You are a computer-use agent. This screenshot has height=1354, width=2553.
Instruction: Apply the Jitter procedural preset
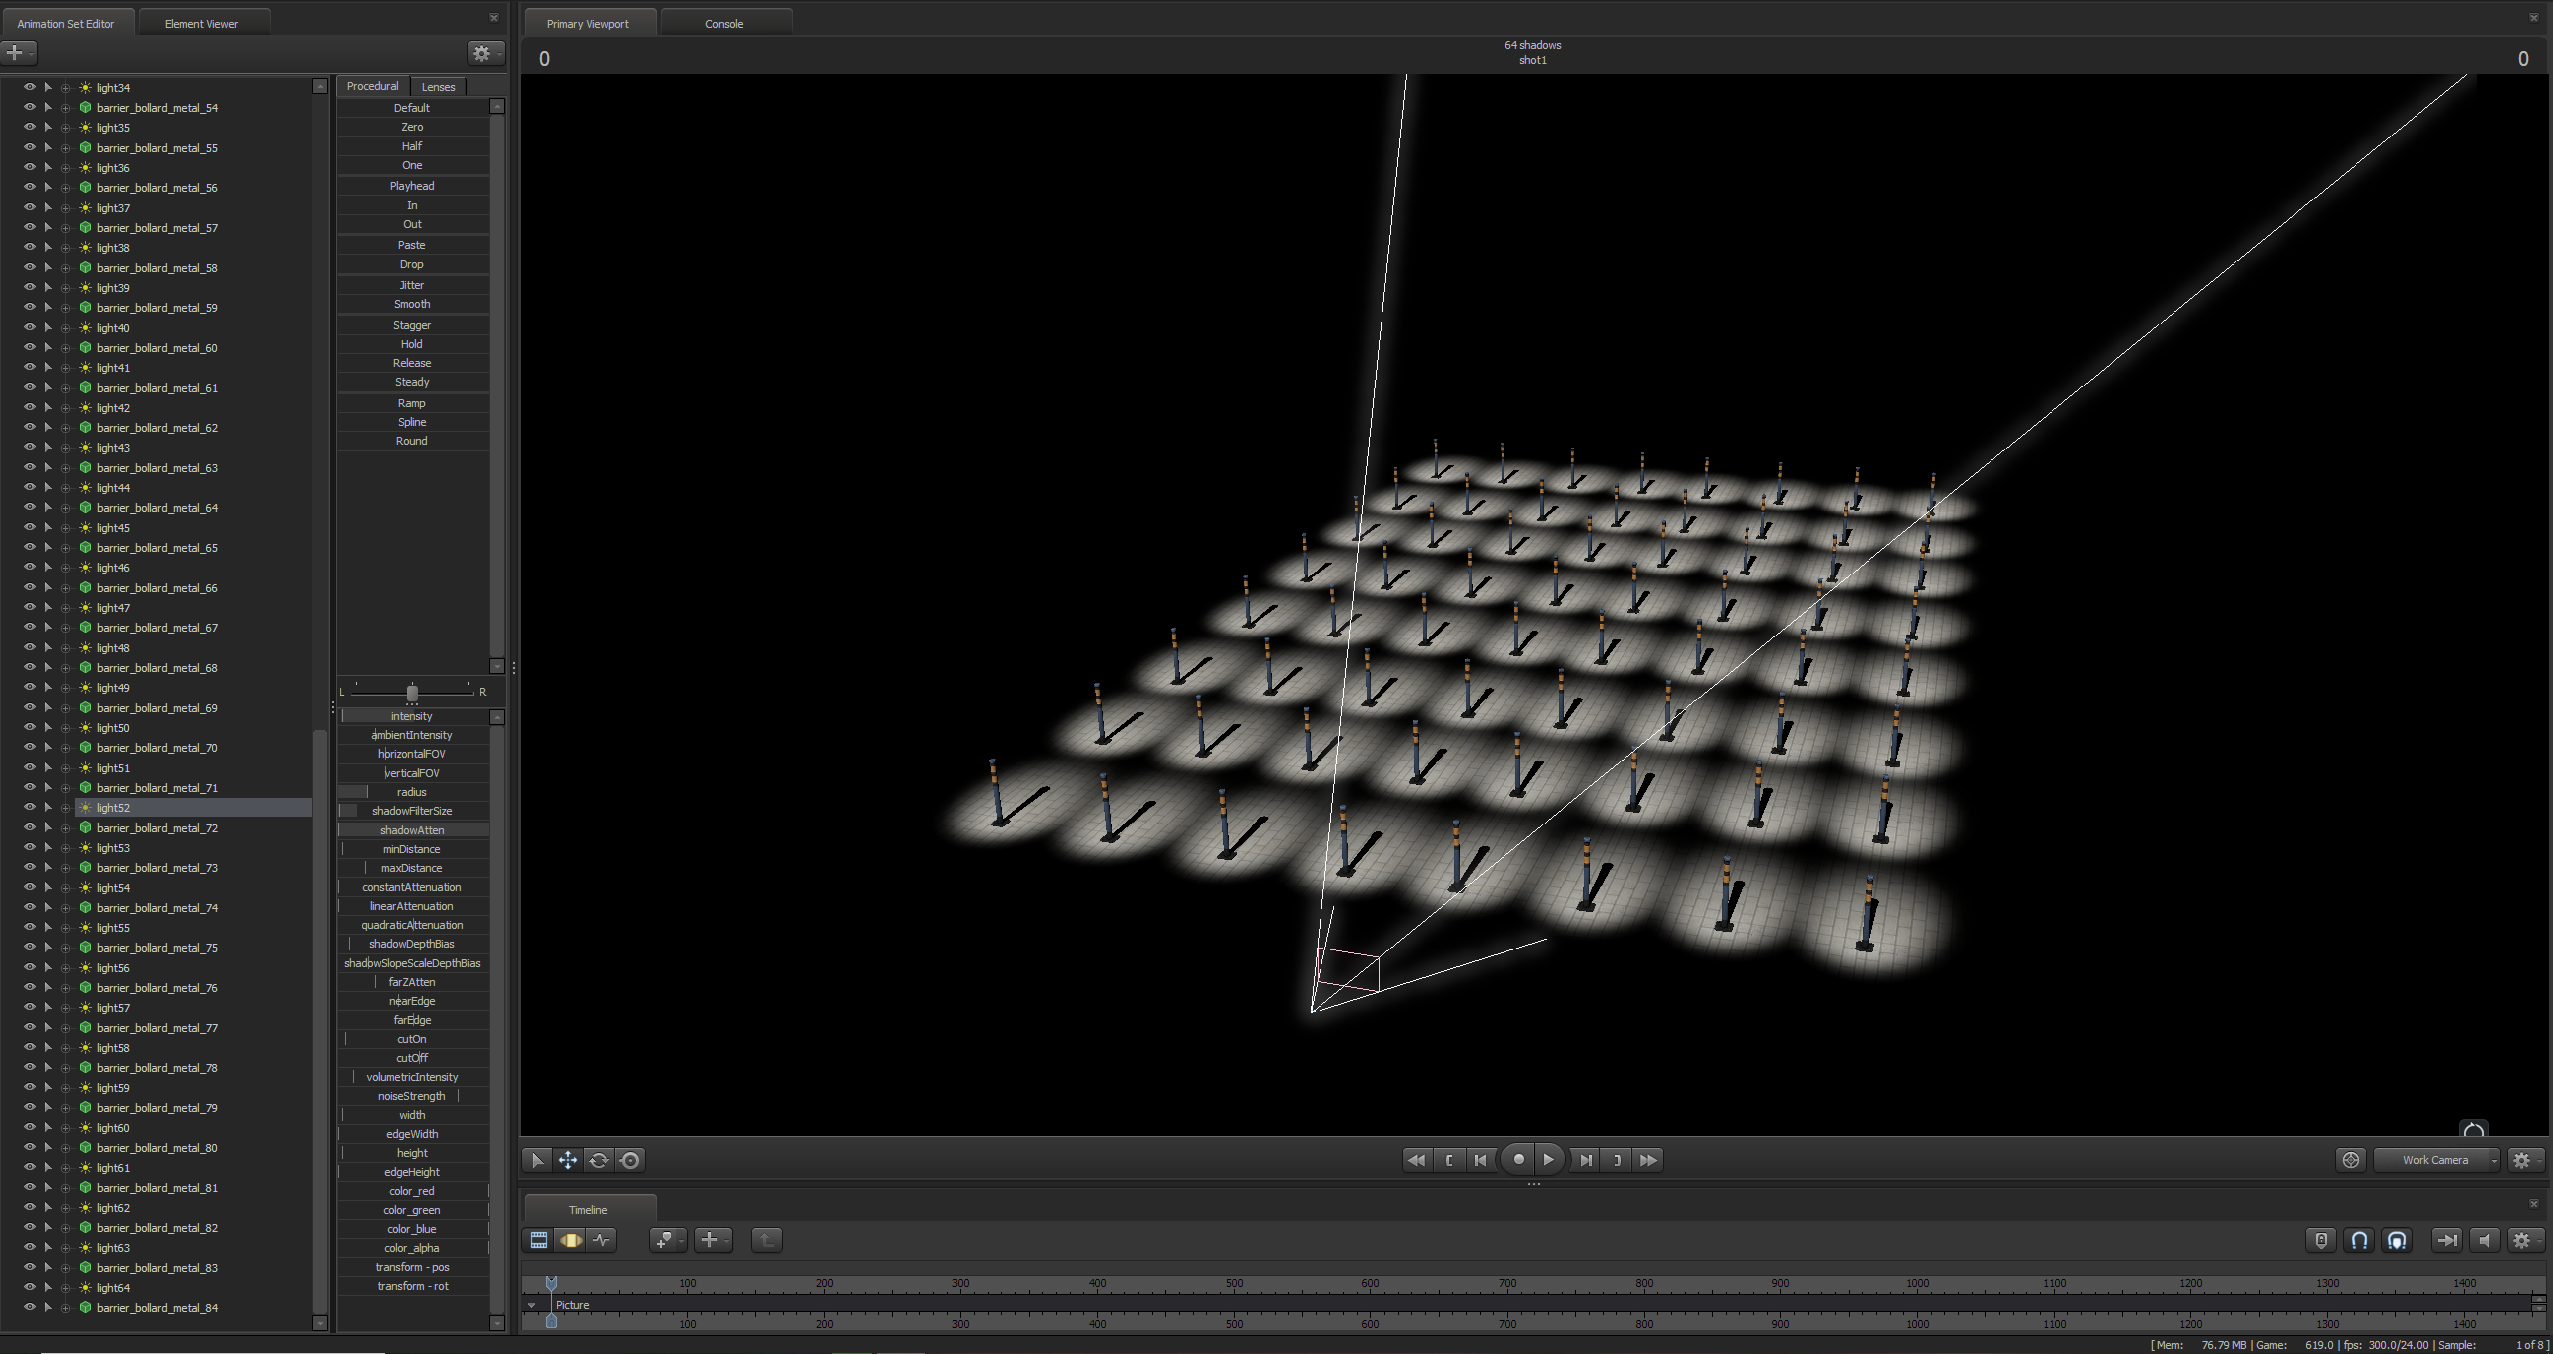tap(412, 285)
